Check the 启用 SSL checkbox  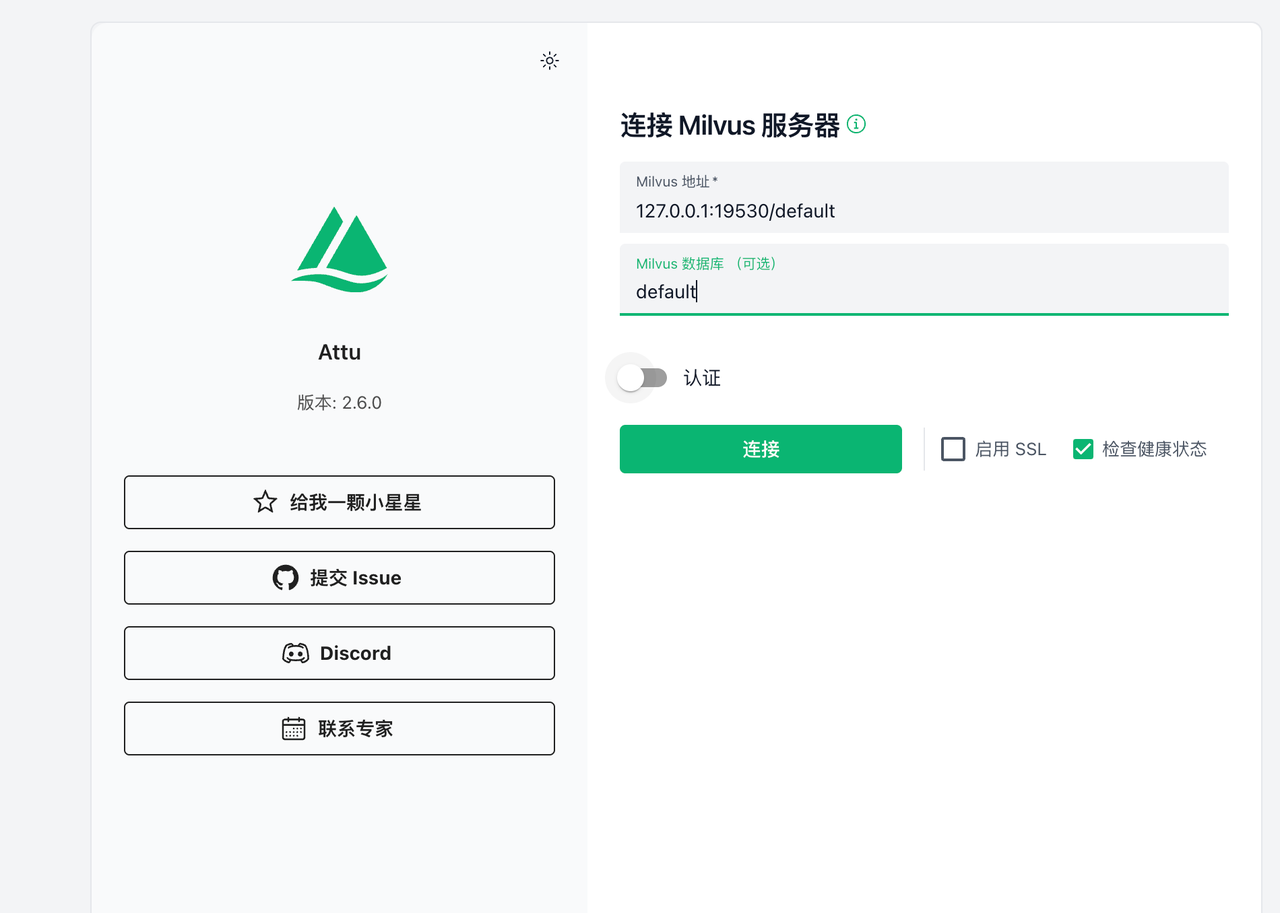[x=953, y=449]
